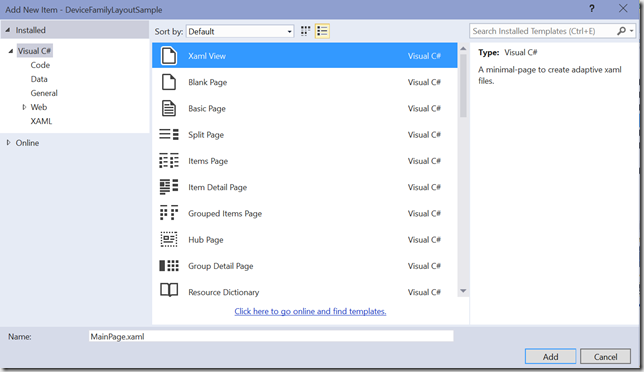
Task: Click the Group Detail Page icon
Action: pyautogui.click(x=169, y=266)
